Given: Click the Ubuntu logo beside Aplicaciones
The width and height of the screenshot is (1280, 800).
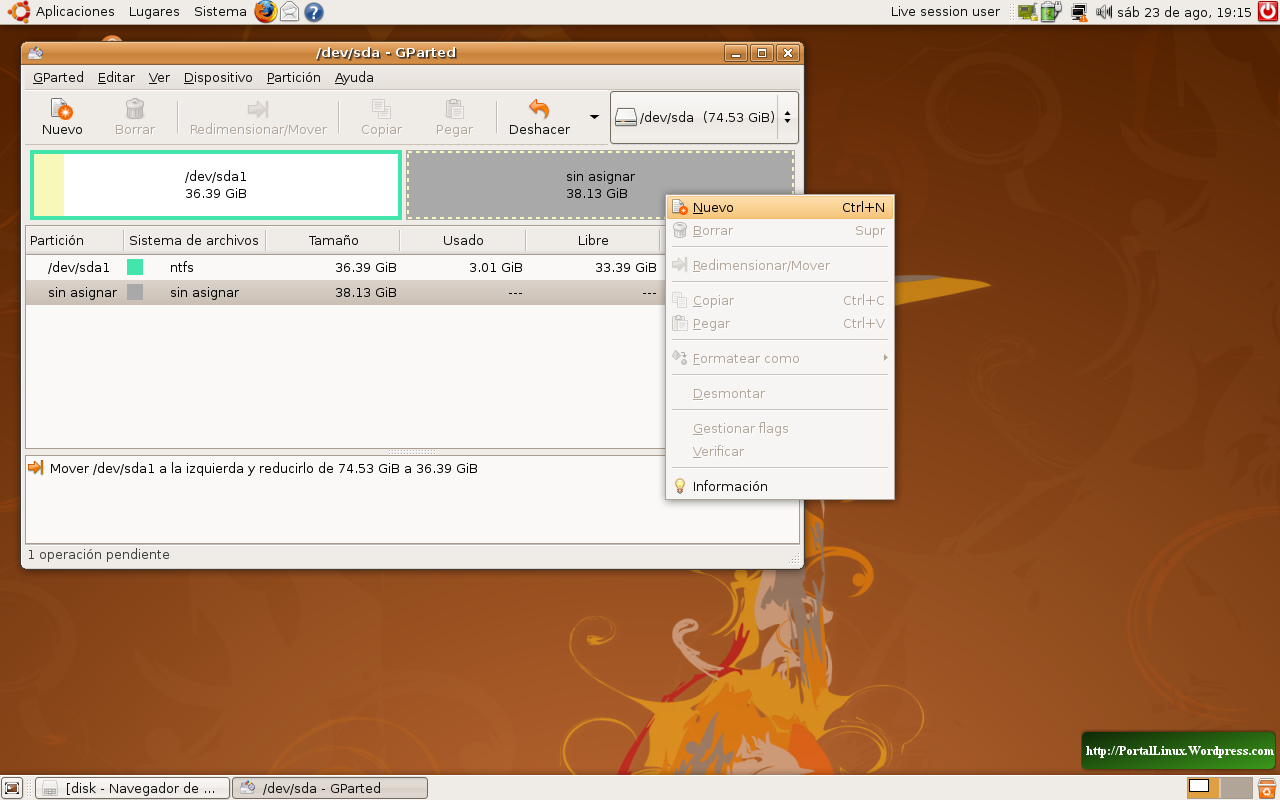Looking at the screenshot, I should [19, 12].
